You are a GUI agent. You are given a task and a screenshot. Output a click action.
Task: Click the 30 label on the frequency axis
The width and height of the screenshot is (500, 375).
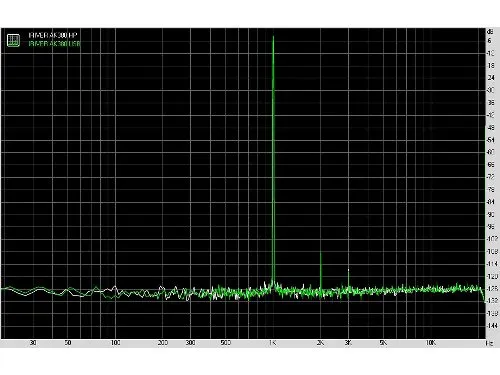coord(33,343)
